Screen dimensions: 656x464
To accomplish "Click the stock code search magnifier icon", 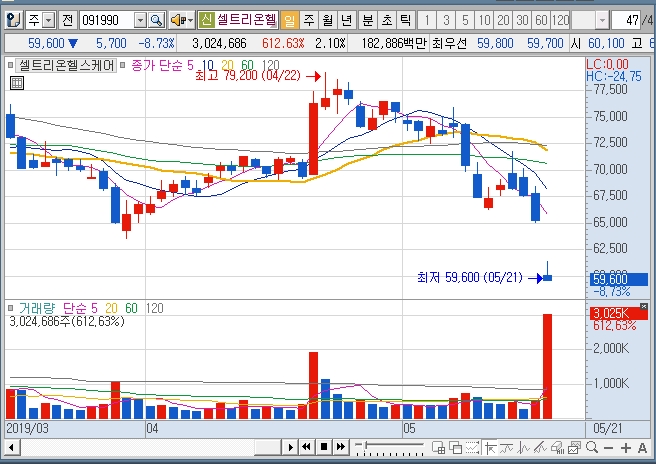I will coord(156,20).
